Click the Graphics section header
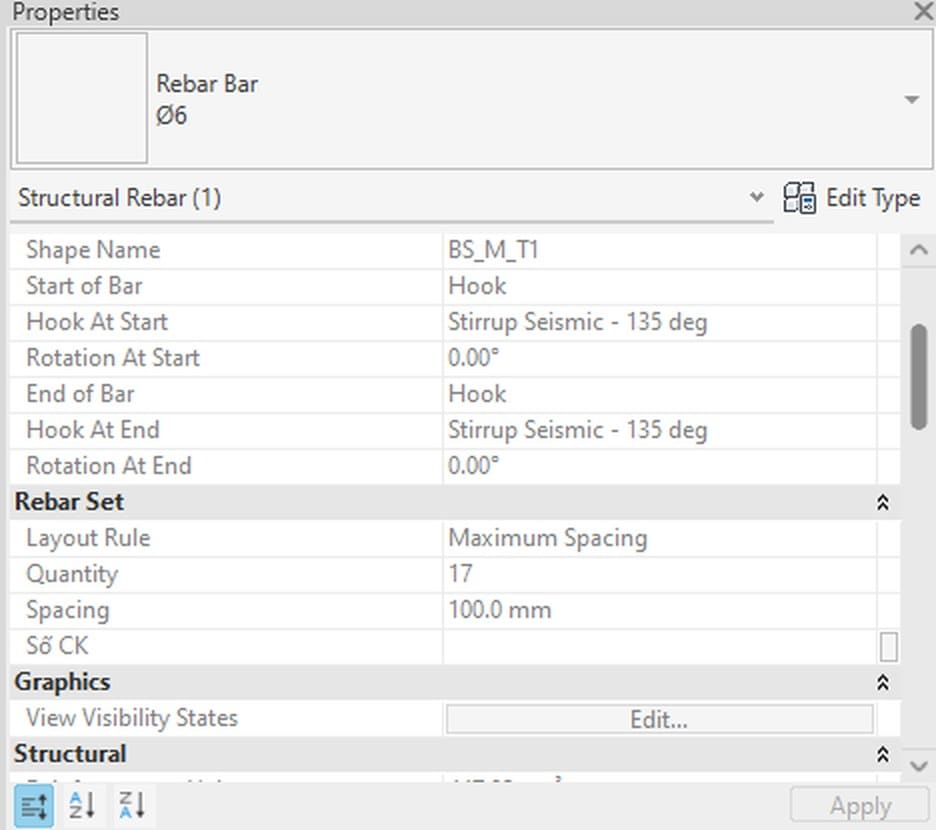Screen dimensions: 936x830 [x=455, y=683]
